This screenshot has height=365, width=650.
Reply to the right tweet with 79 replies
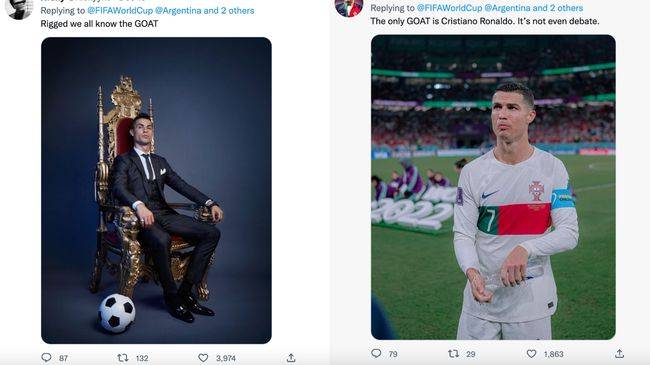376,353
